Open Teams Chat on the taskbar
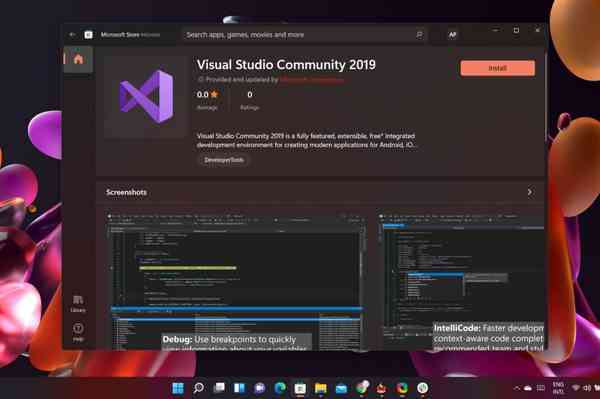Image resolution: width=600 pixels, height=399 pixels. point(260,388)
